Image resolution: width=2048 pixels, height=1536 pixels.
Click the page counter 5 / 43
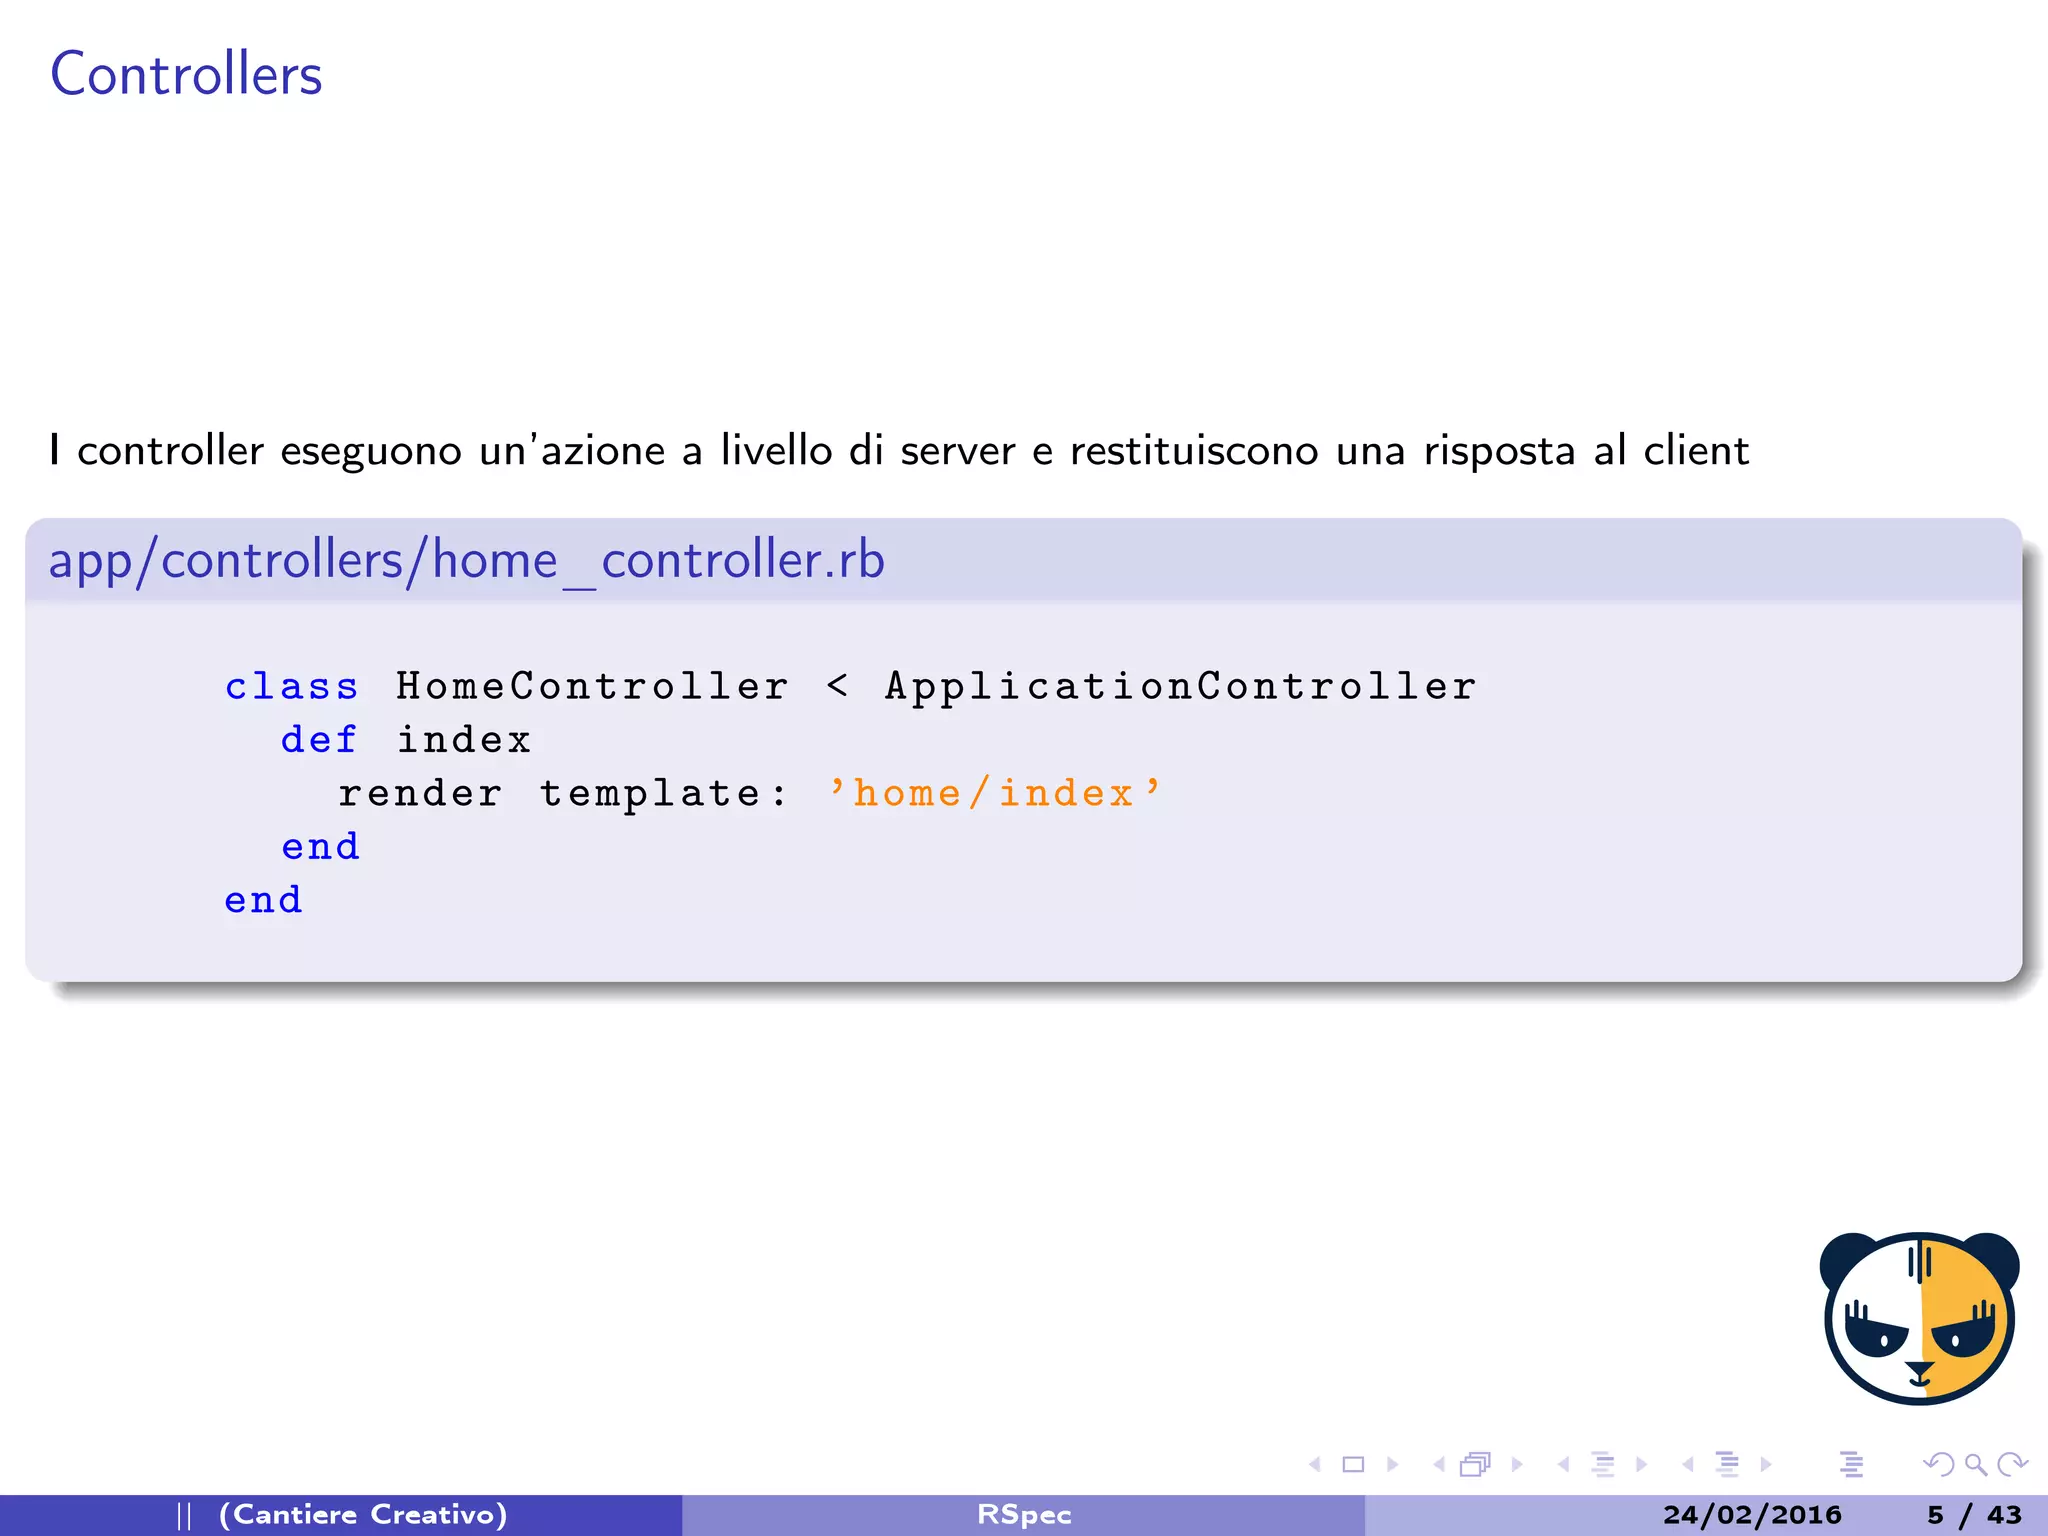click(1975, 1515)
